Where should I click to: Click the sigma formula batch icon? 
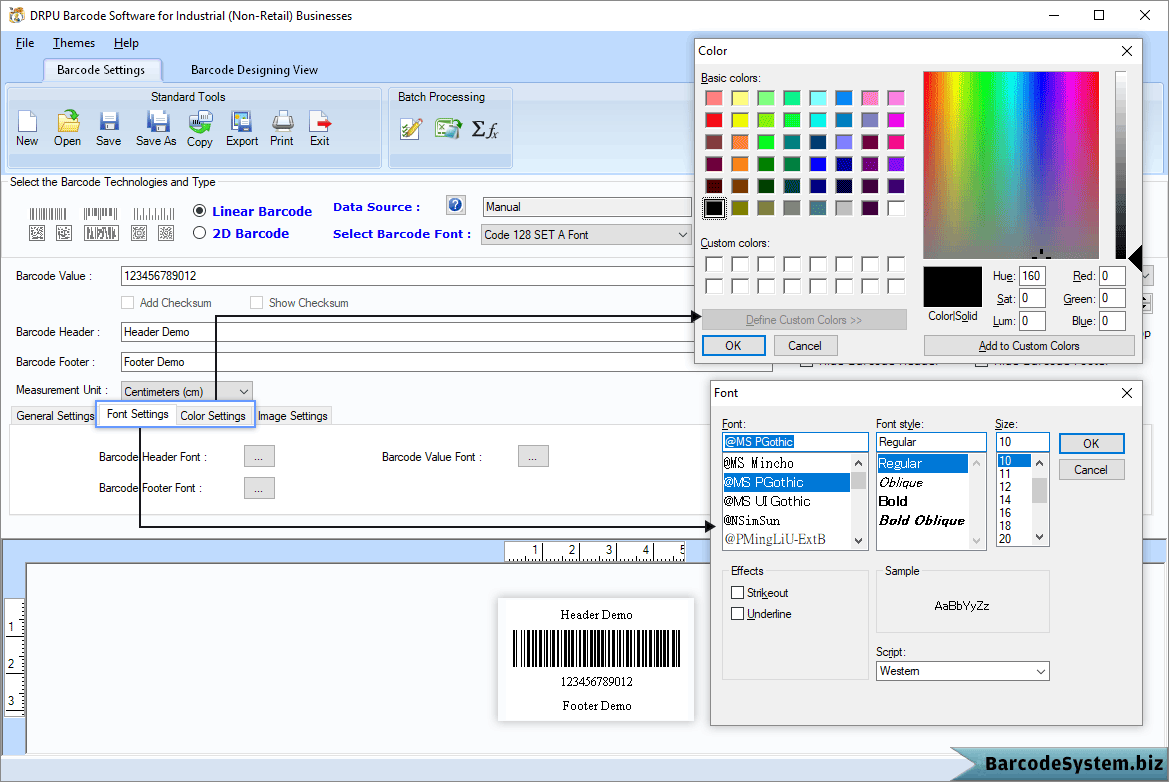pyautogui.click(x=485, y=129)
